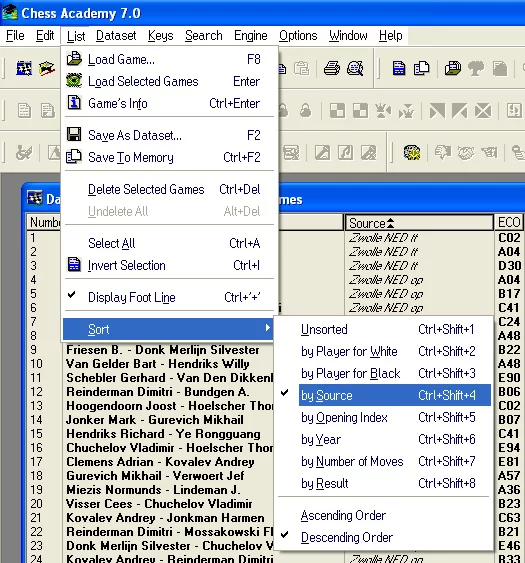
Task: Click the colorful engine brain icon
Action: click(412, 153)
